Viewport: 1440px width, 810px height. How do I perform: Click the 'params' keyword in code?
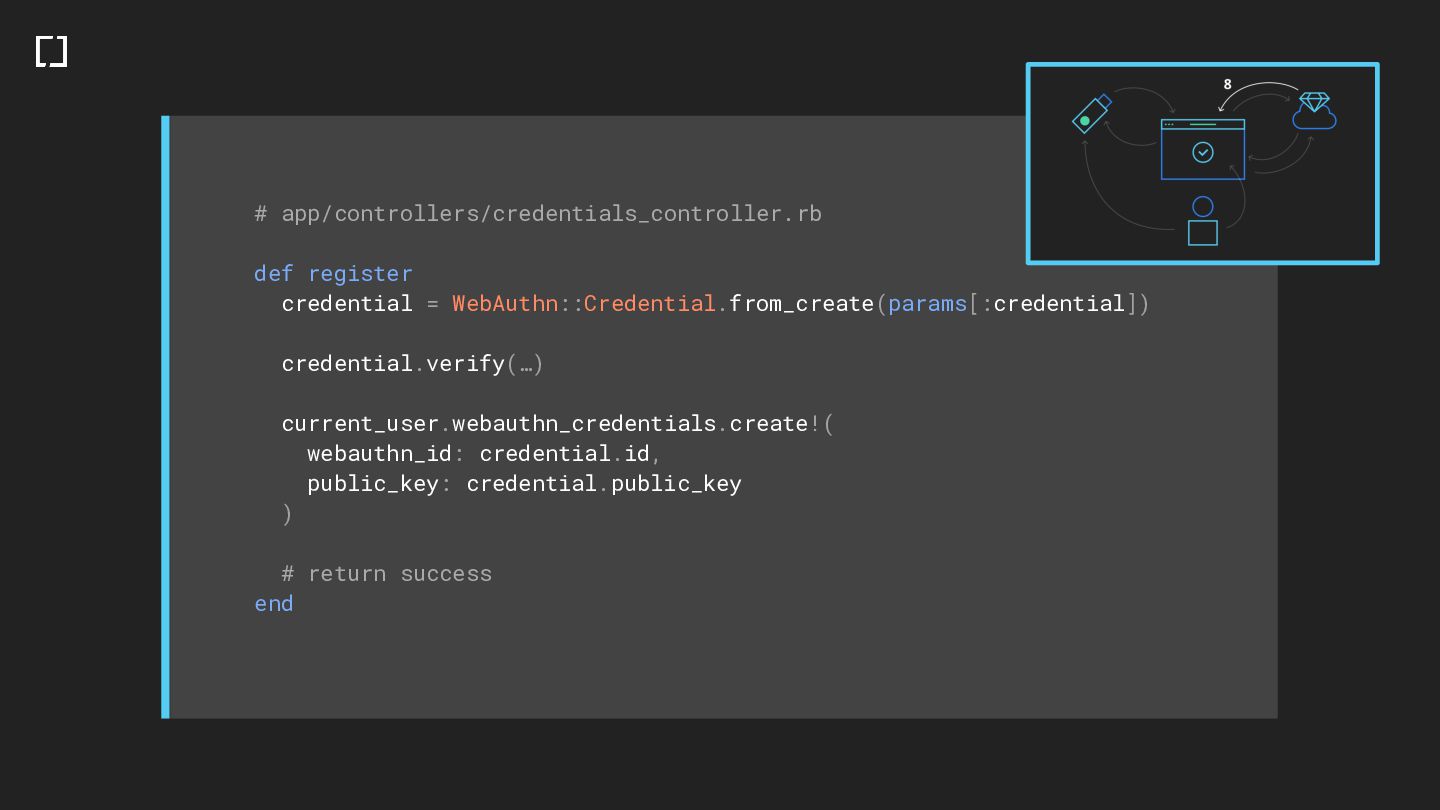(927, 303)
